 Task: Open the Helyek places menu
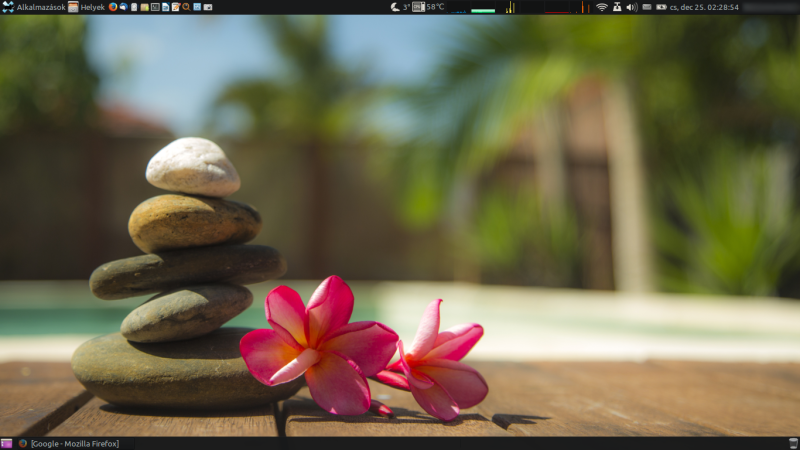[x=87, y=7]
